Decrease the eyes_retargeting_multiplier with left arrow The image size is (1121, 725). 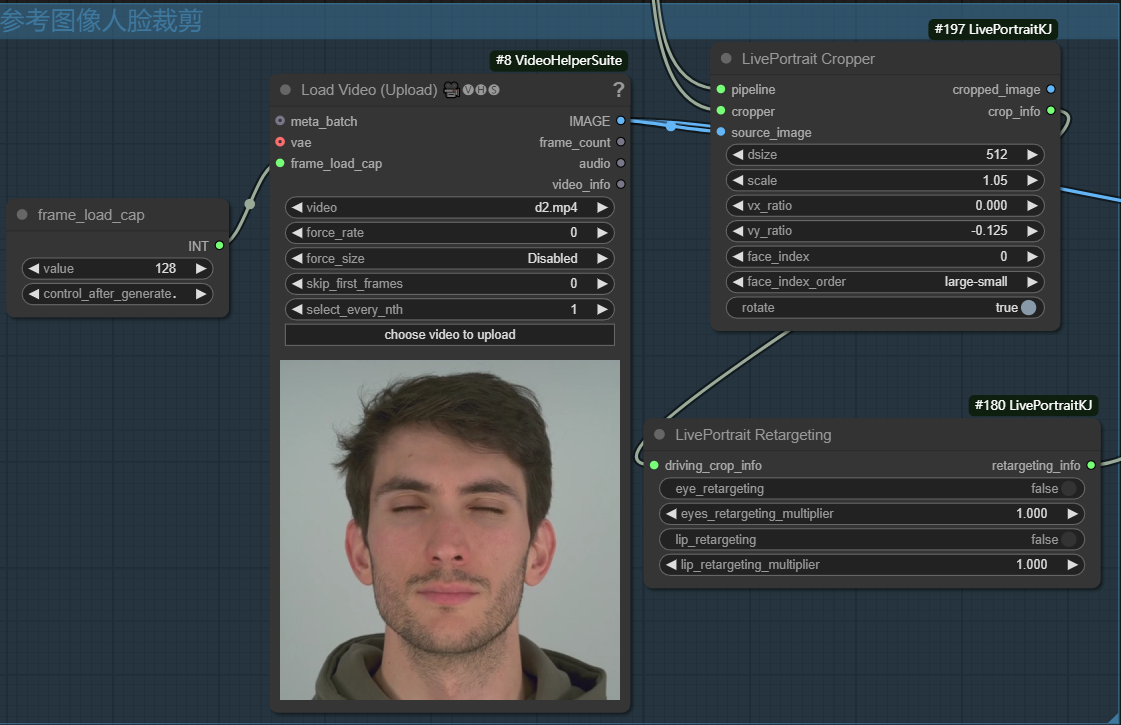pyautogui.click(x=672, y=514)
